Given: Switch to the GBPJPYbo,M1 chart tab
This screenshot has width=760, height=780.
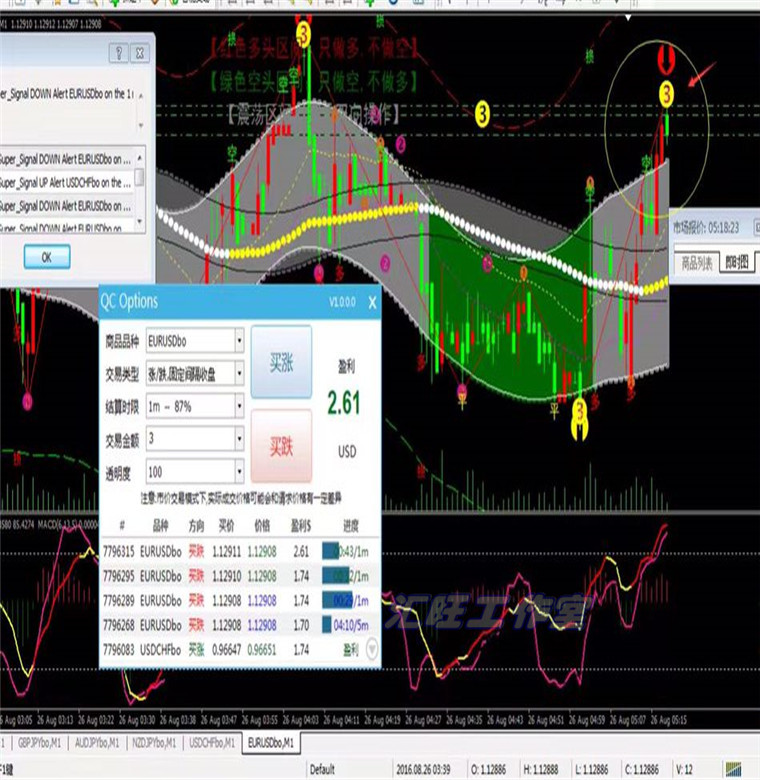Looking at the screenshot, I should tap(41, 742).
